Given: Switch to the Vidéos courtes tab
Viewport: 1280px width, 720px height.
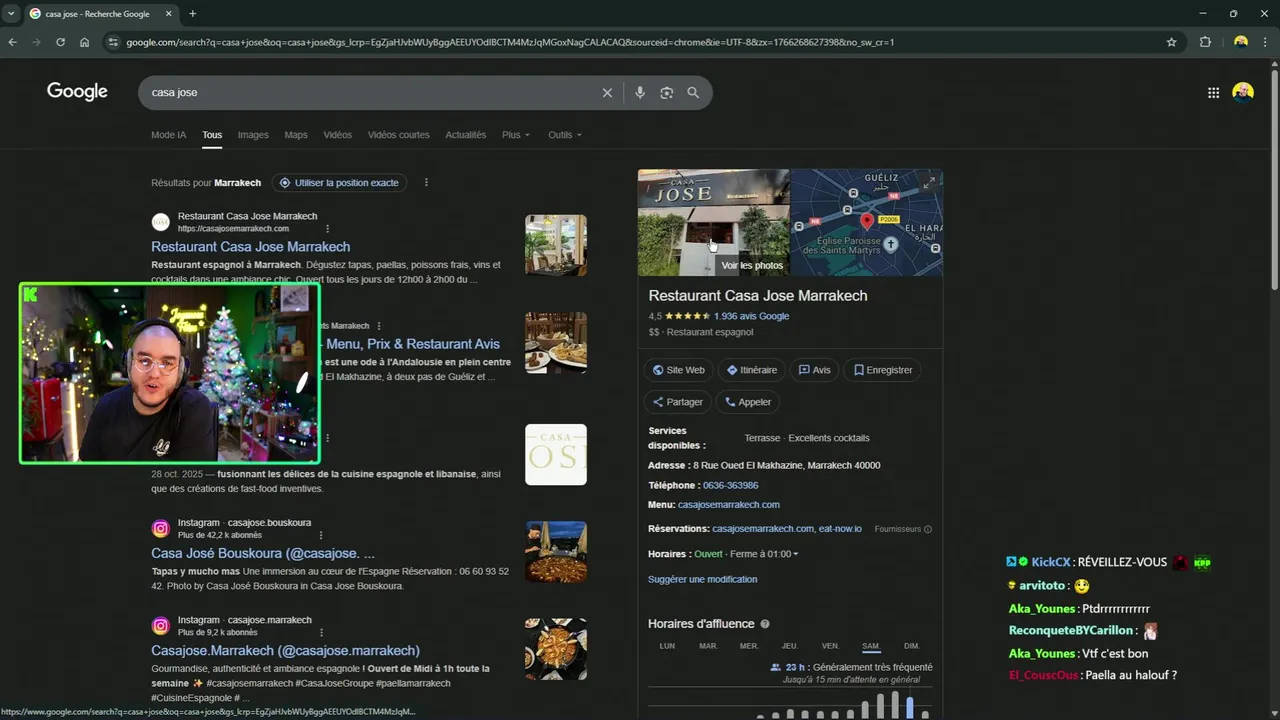Looking at the screenshot, I should pos(398,135).
